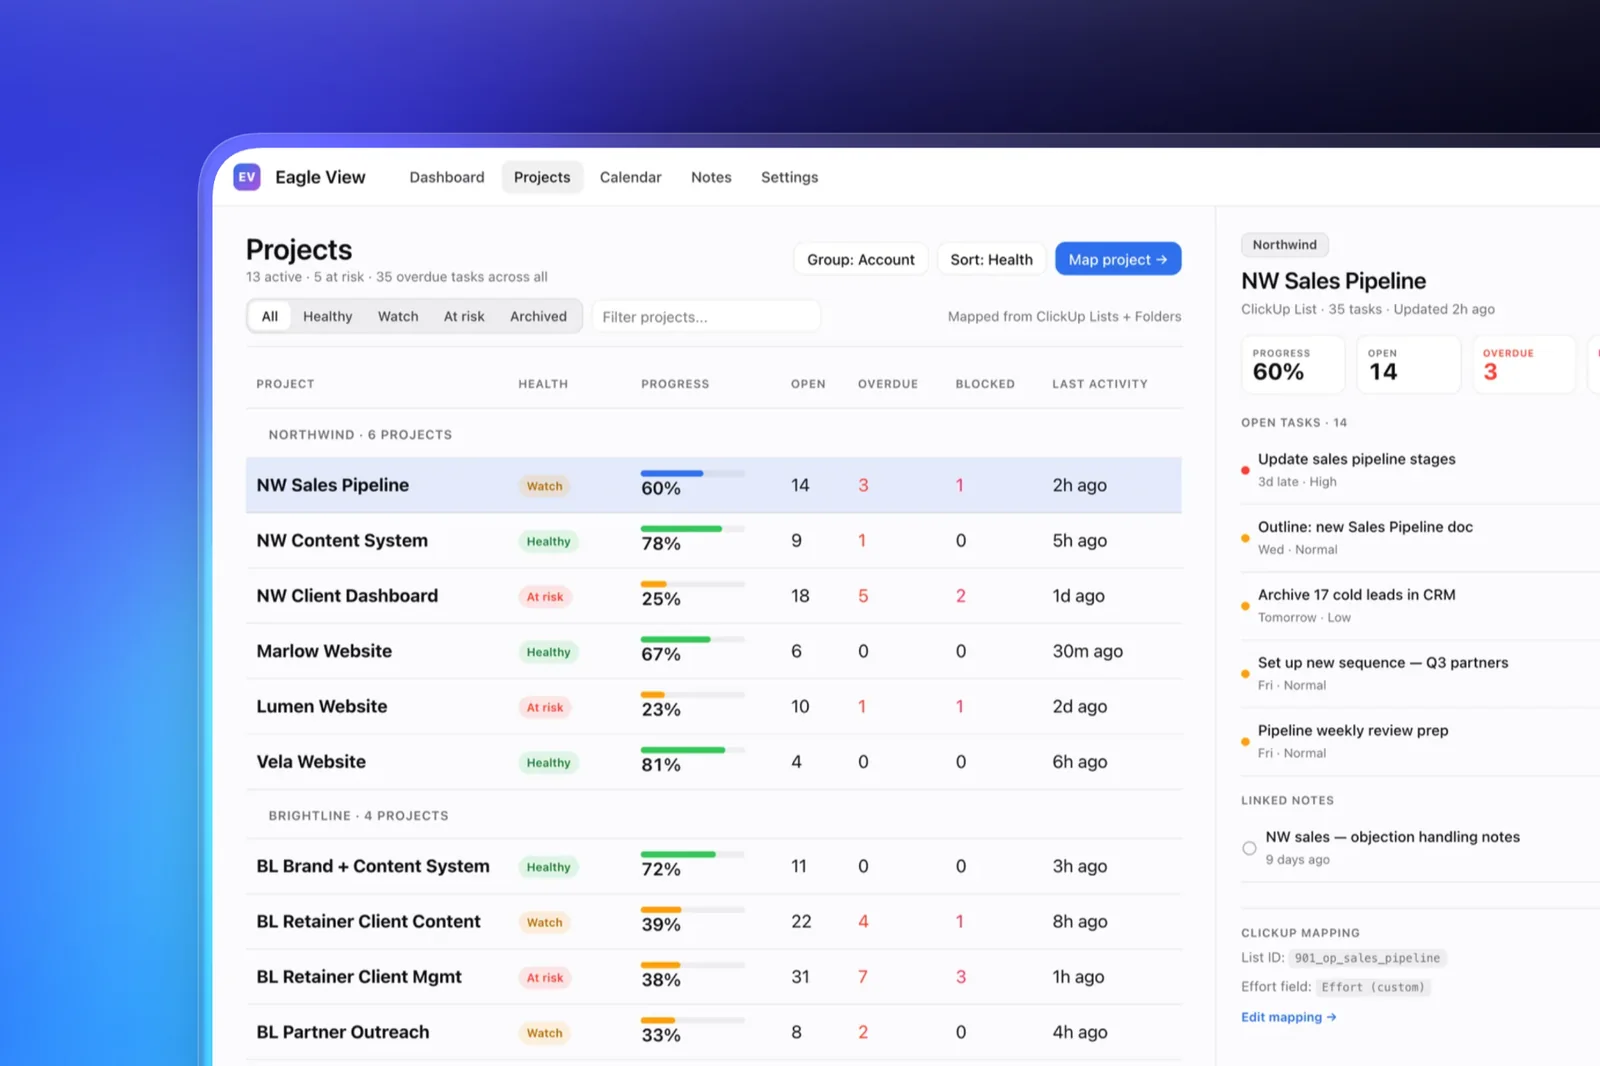This screenshot has height=1066, width=1600.
Task: Select the All filter segment
Action: [270, 316]
